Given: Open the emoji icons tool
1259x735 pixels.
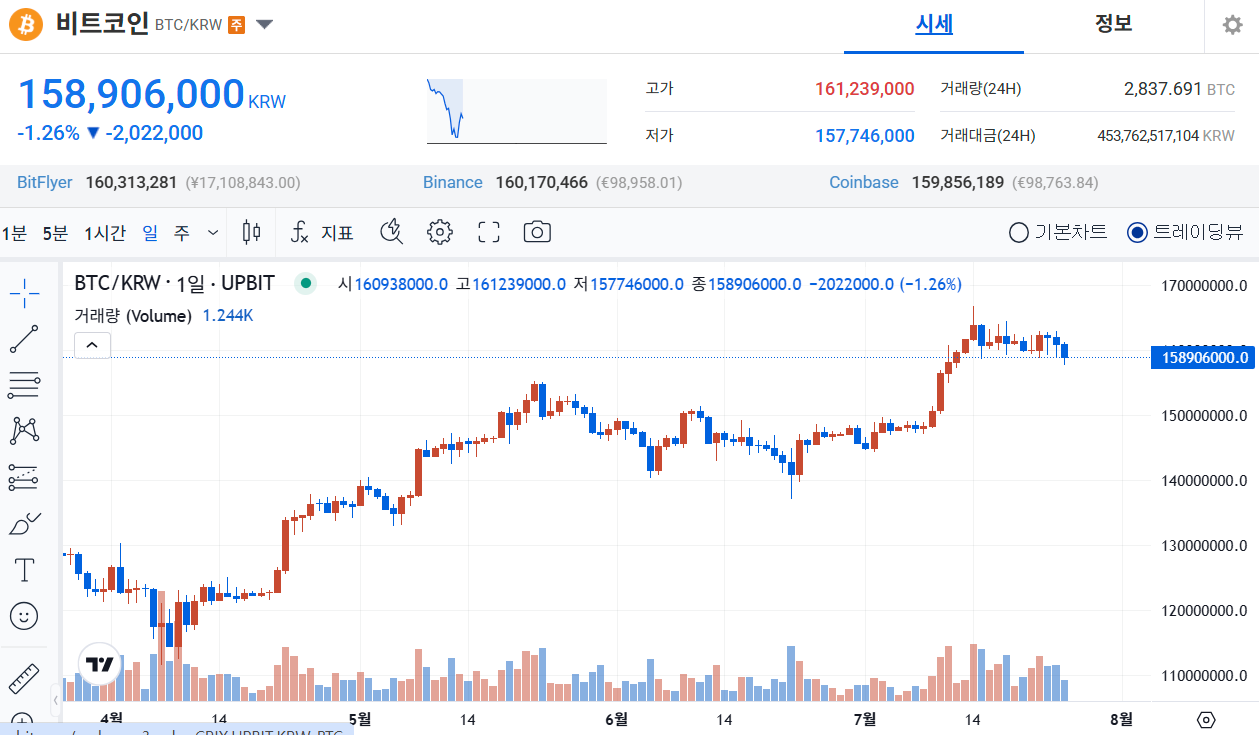Looking at the screenshot, I should (25, 615).
